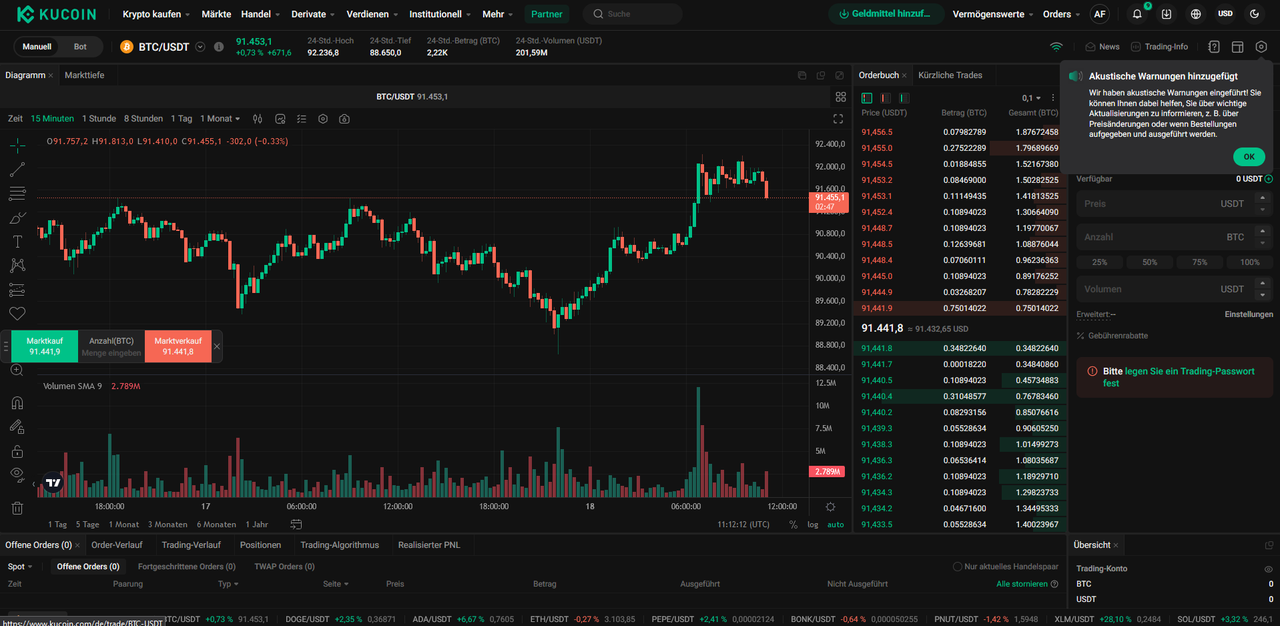1280x626 pixels.
Task: Toggle the magnet mode icon
Action: pos(17,403)
